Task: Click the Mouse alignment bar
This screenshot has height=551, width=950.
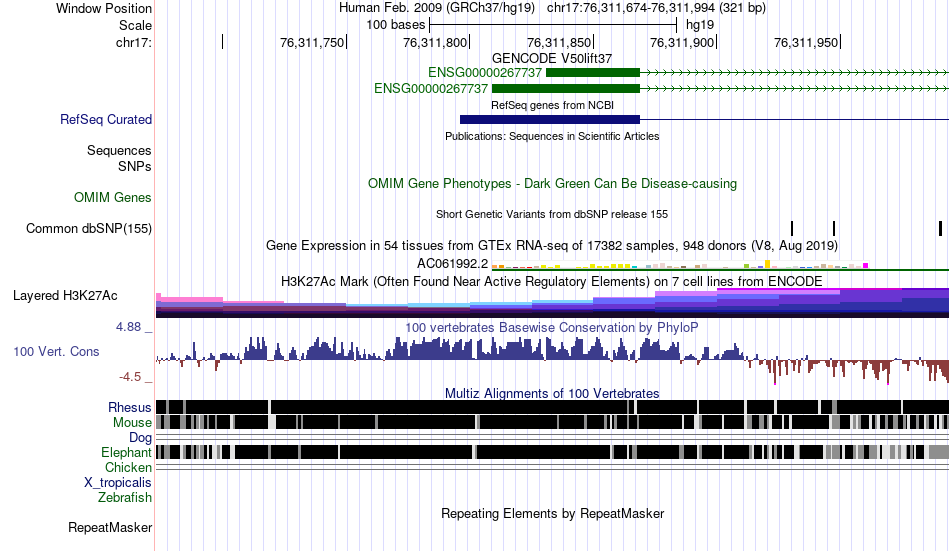Action: click(x=552, y=422)
